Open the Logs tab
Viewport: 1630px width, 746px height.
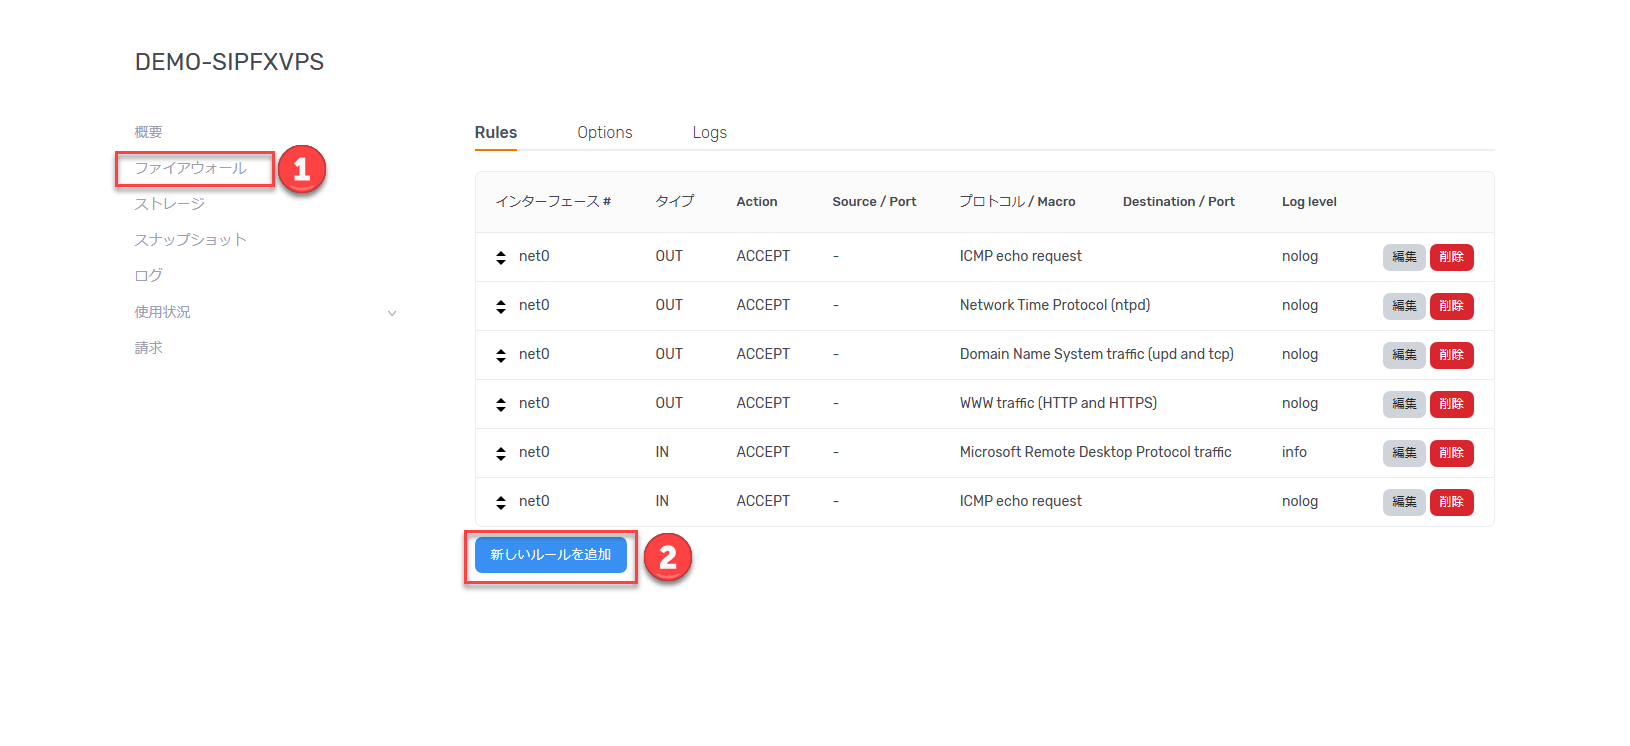tap(709, 133)
